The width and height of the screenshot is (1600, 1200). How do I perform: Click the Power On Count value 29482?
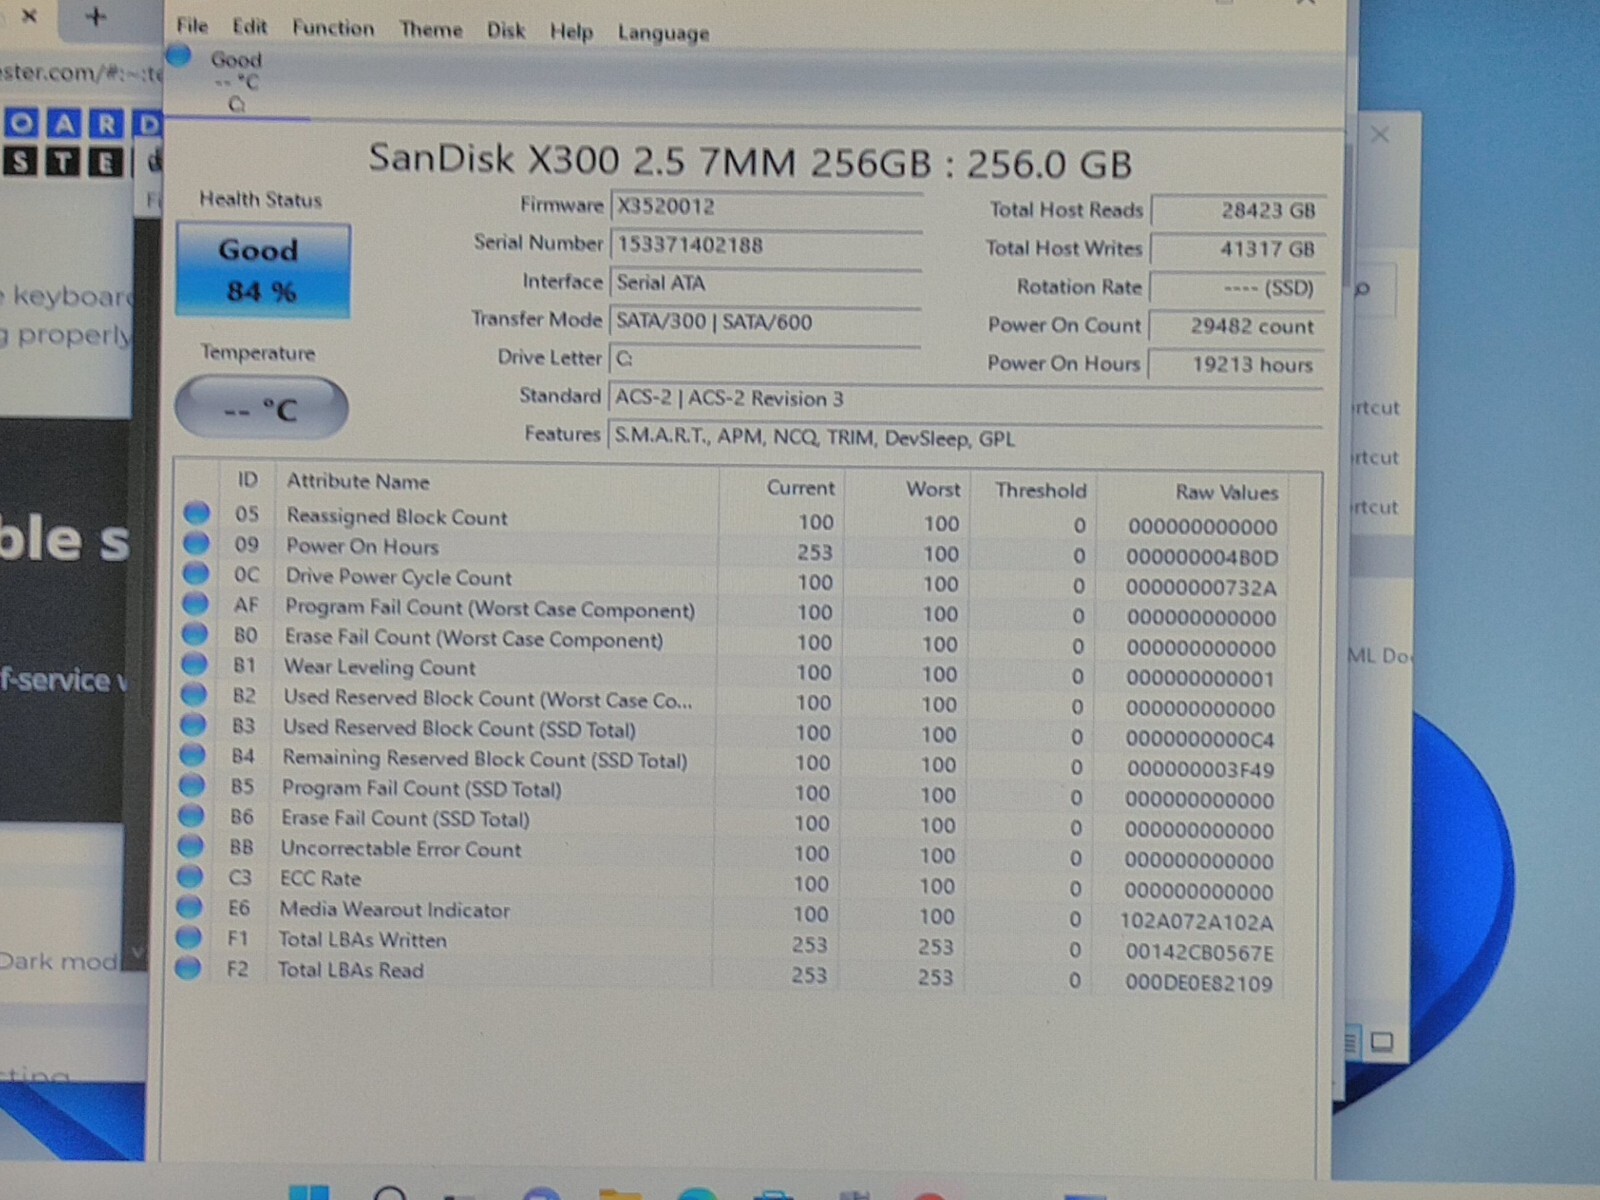(x=1237, y=326)
